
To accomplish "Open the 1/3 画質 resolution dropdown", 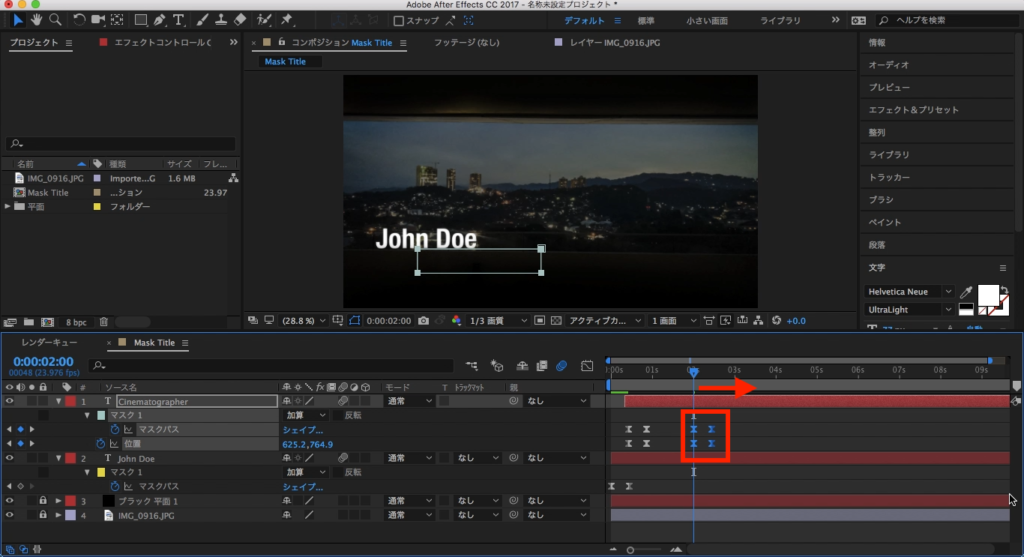I will (500, 321).
